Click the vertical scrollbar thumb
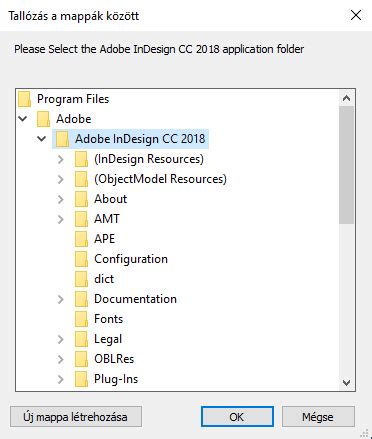 click(x=347, y=165)
